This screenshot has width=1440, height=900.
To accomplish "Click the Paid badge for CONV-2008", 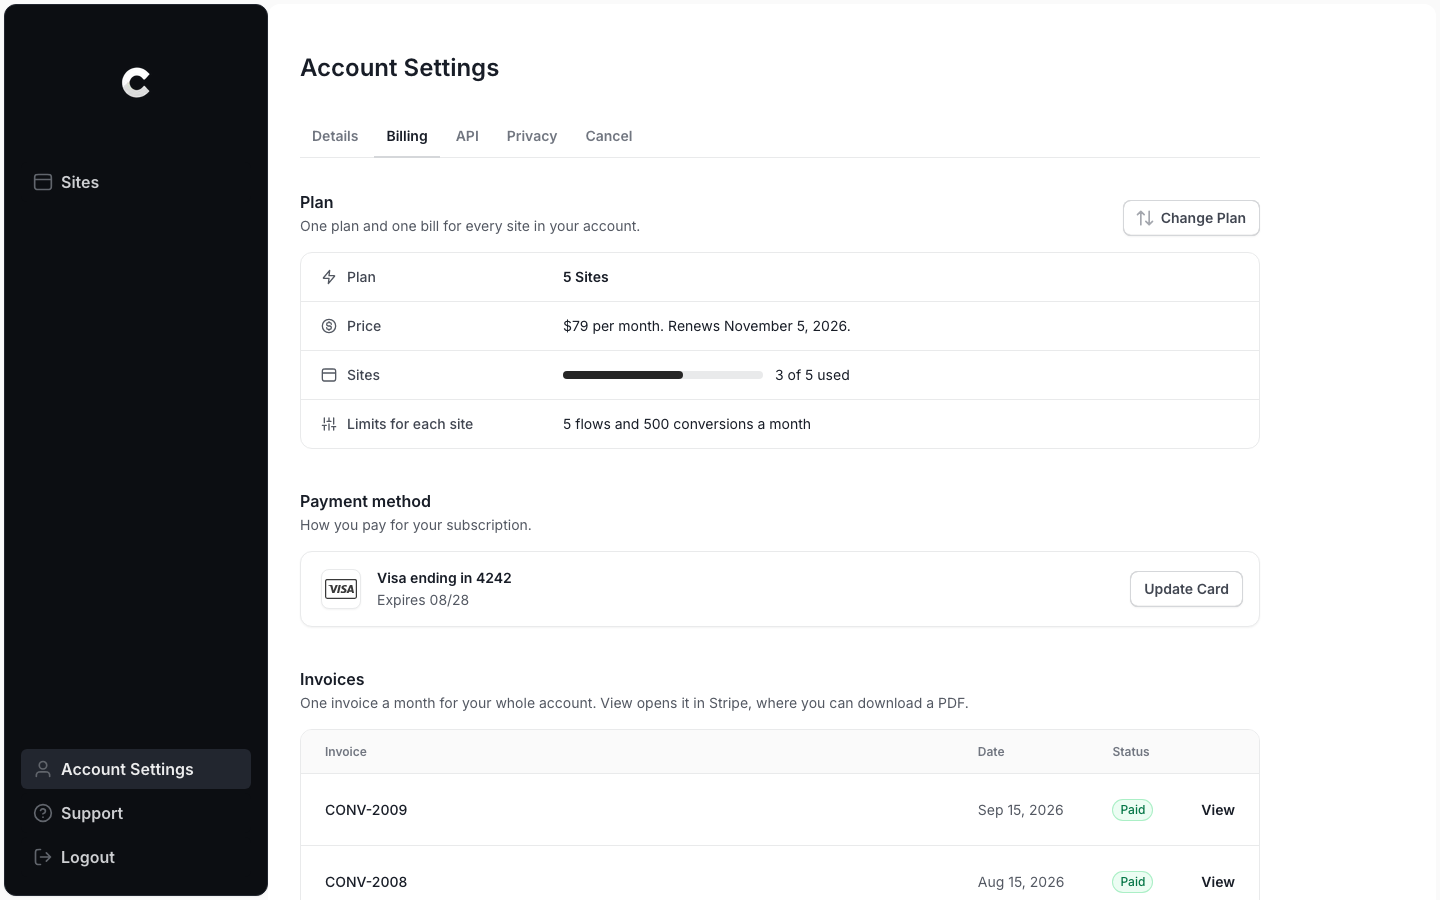I will pos(1133,882).
